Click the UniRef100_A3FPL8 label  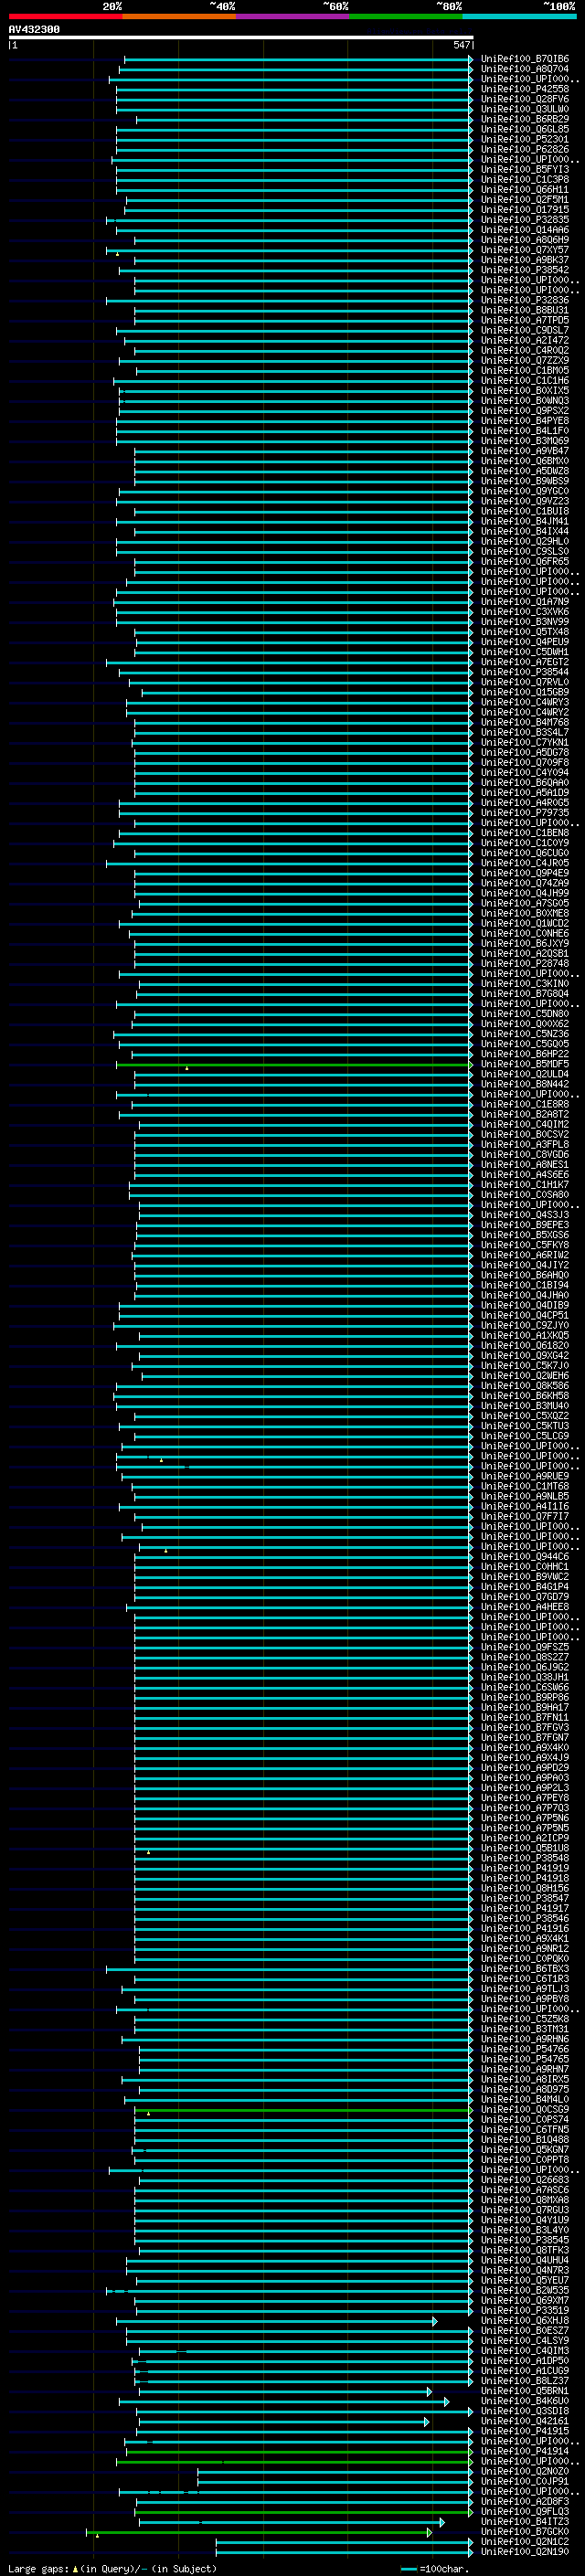[525, 1144]
